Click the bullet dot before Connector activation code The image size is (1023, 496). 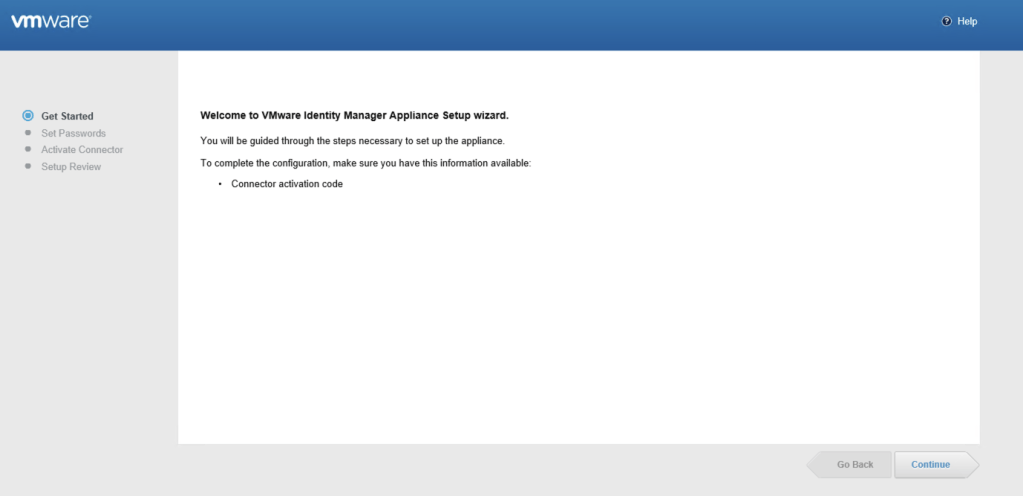point(219,185)
